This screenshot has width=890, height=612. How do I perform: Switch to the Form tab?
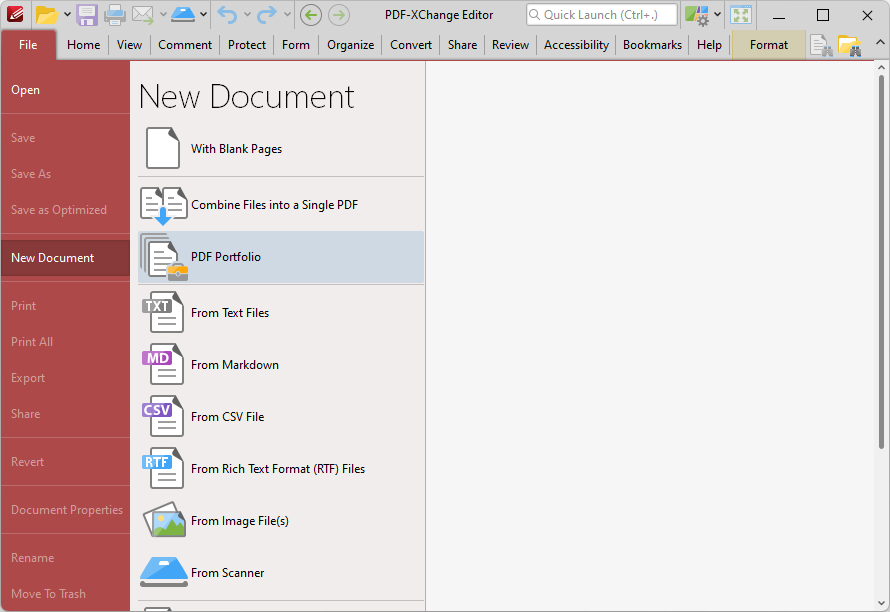(296, 45)
